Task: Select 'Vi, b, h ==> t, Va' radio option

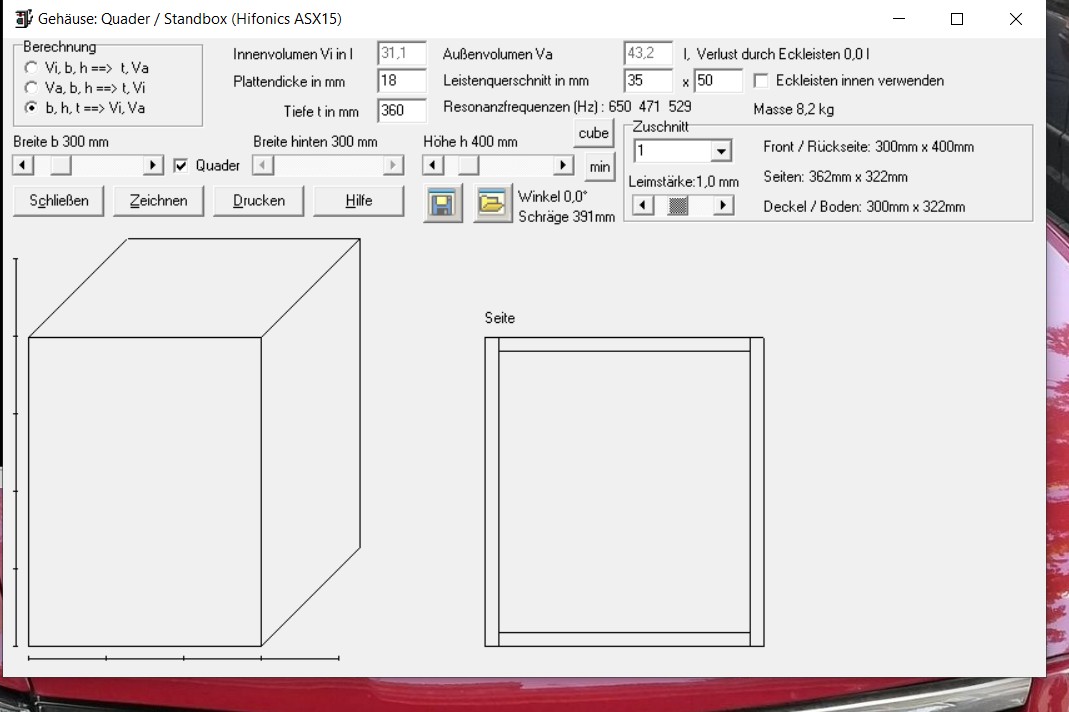Action: pos(31,68)
